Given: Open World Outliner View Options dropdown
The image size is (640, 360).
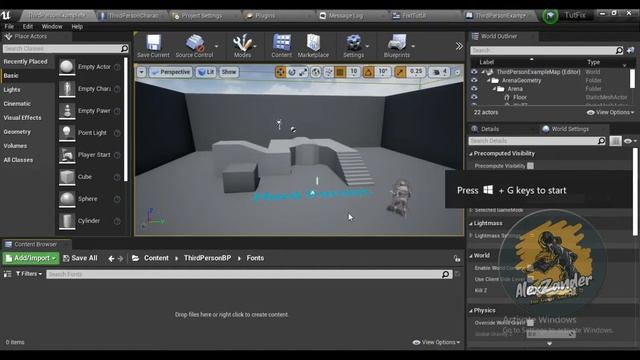Looking at the screenshot, I should point(611,112).
